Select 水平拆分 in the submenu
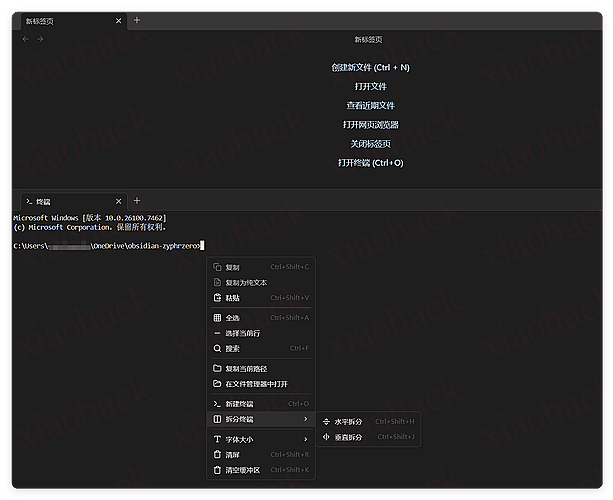The width and height of the screenshot is (613, 500). (368, 421)
